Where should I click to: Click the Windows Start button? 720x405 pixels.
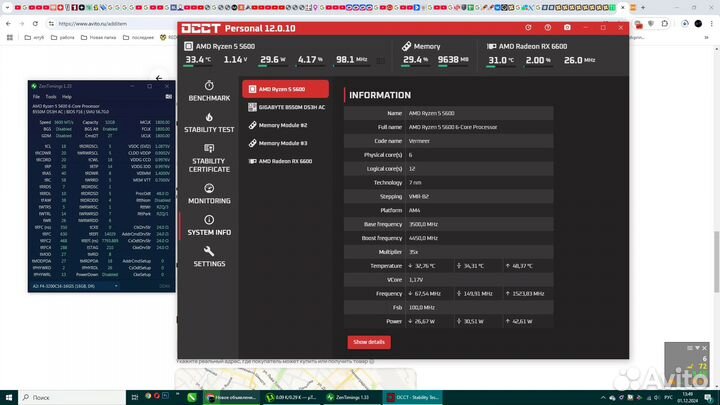9,397
